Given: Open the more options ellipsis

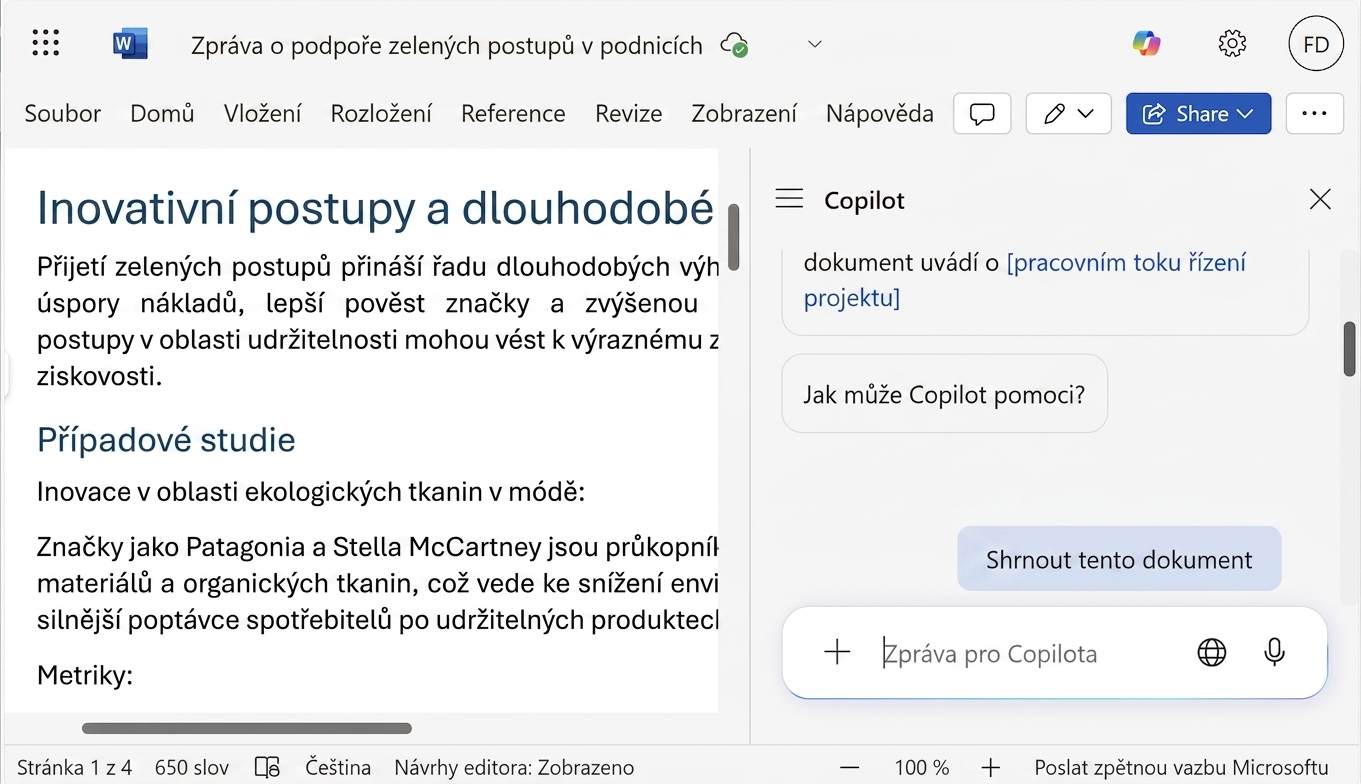Looking at the screenshot, I should pyautogui.click(x=1314, y=114).
